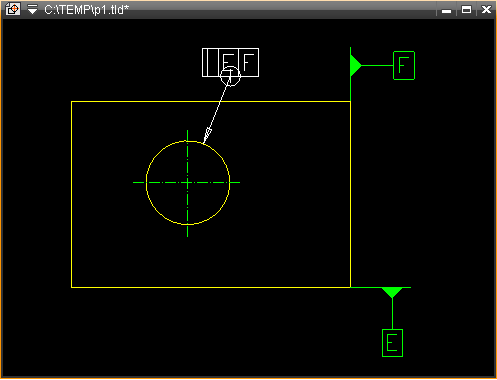The image size is (497, 380).
Task: Minimize the p1.tld document window
Action: tap(447, 10)
